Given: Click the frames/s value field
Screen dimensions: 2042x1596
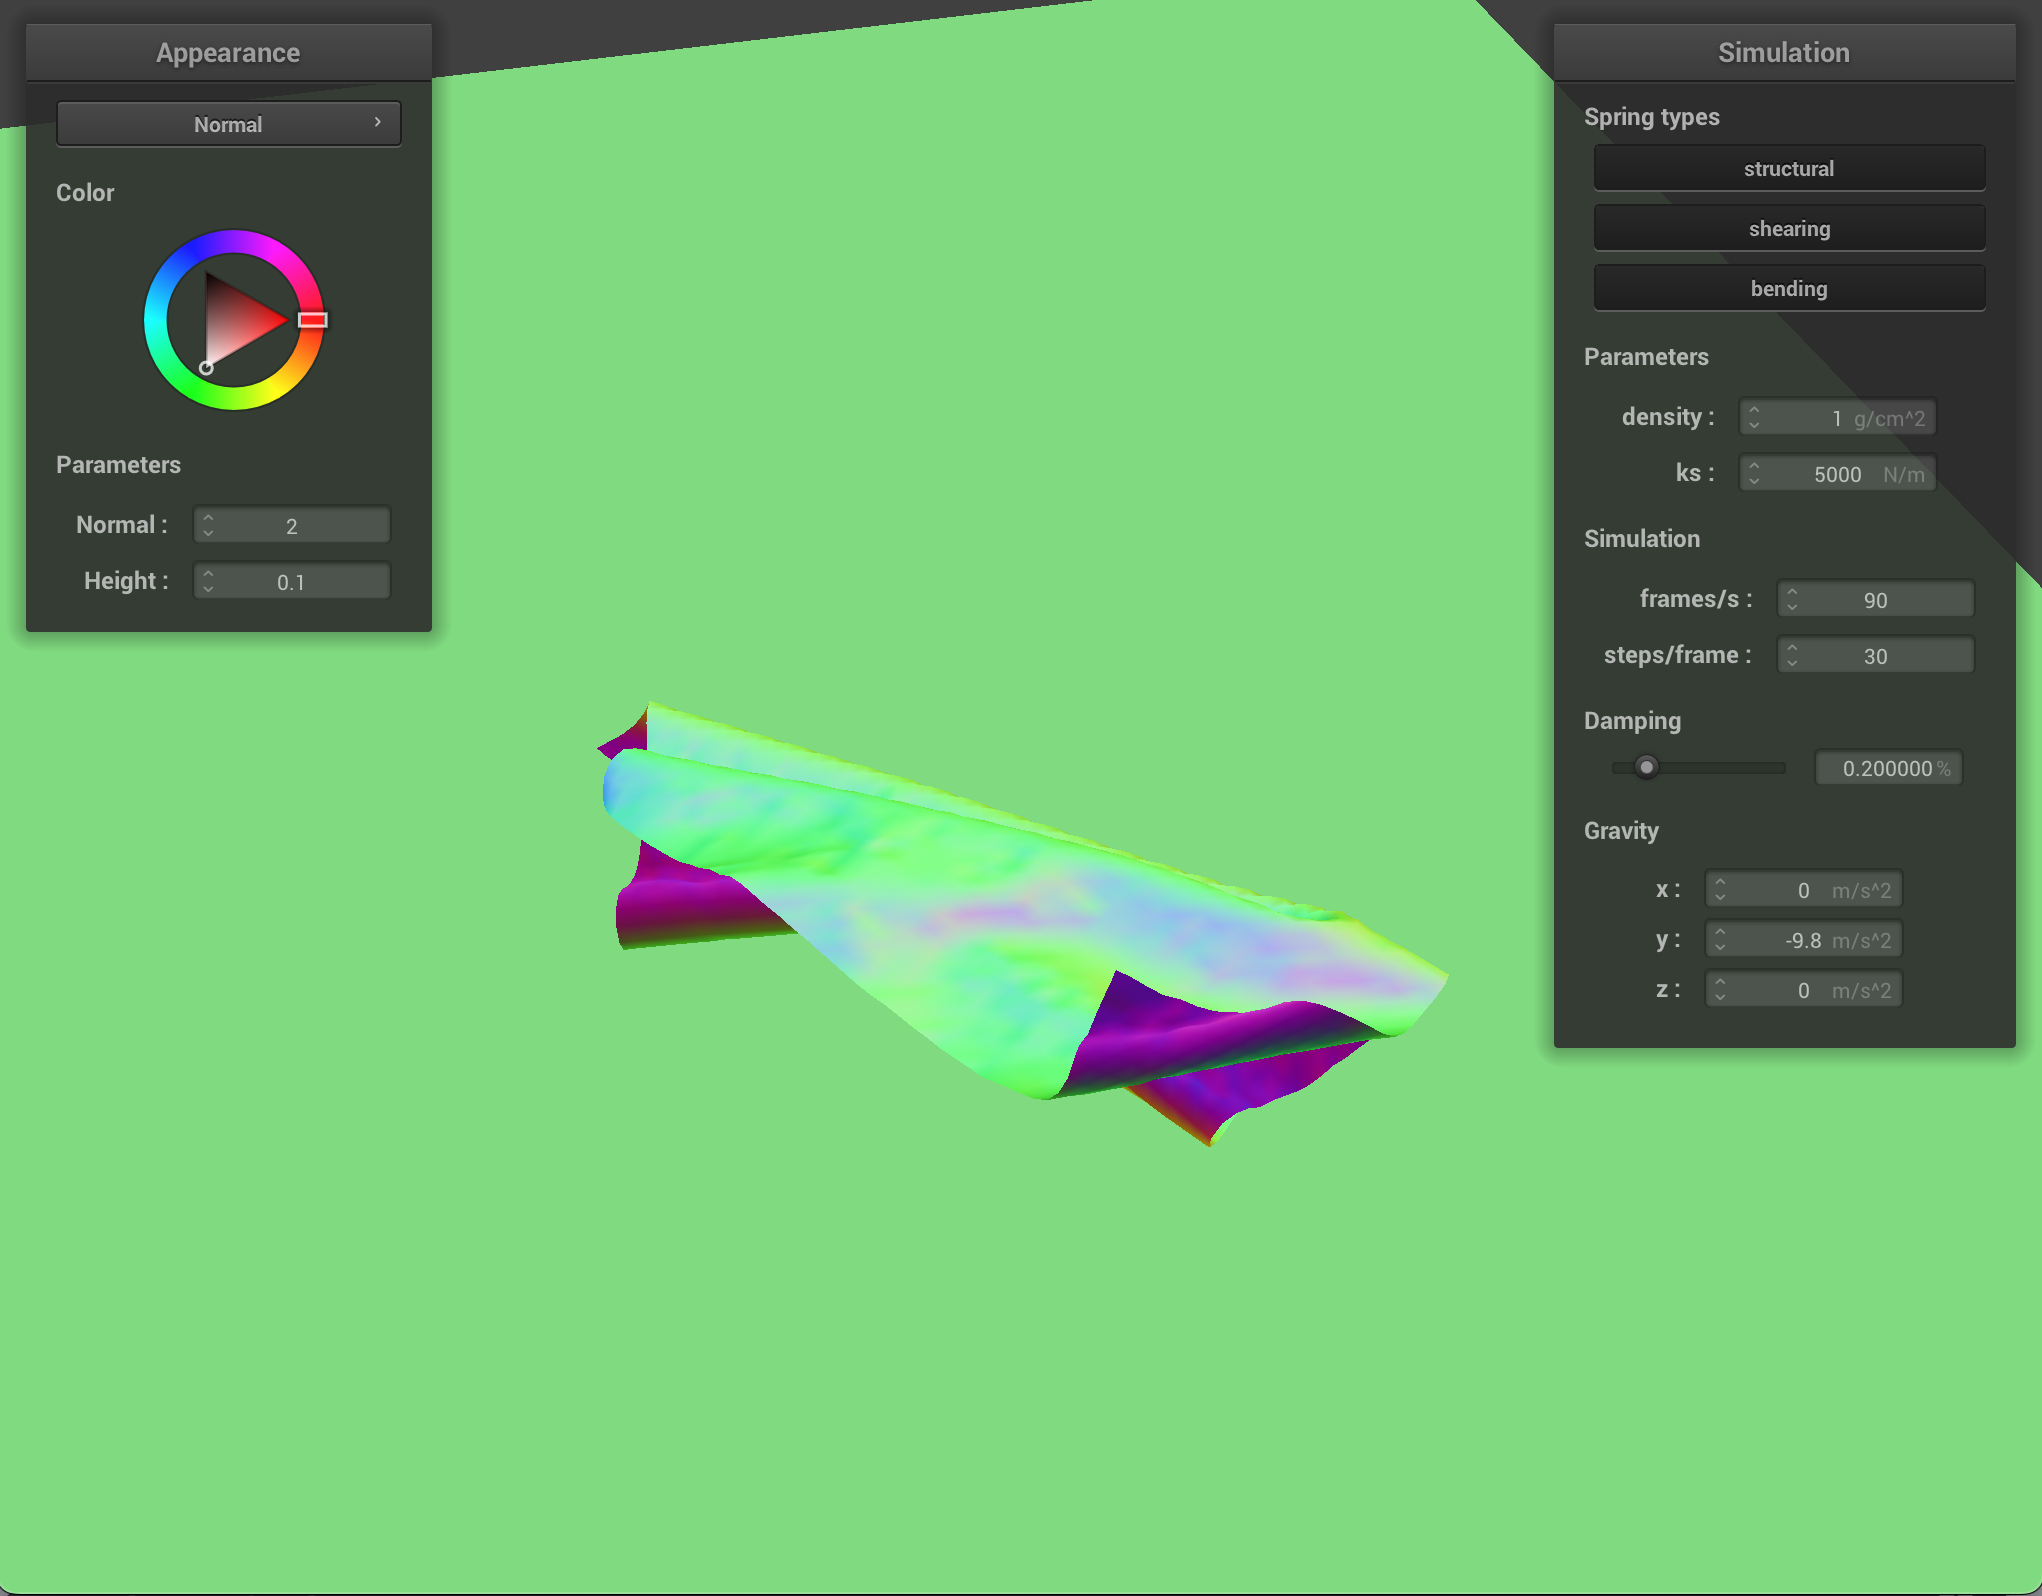Looking at the screenshot, I should (1876, 599).
